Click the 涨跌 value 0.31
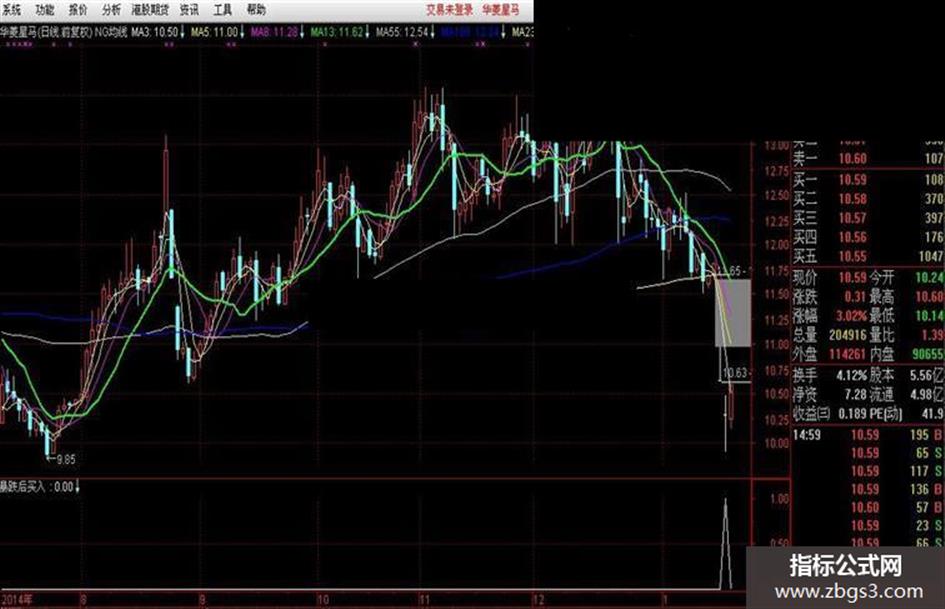This screenshot has height=609, width=945. click(x=855, y=297)
